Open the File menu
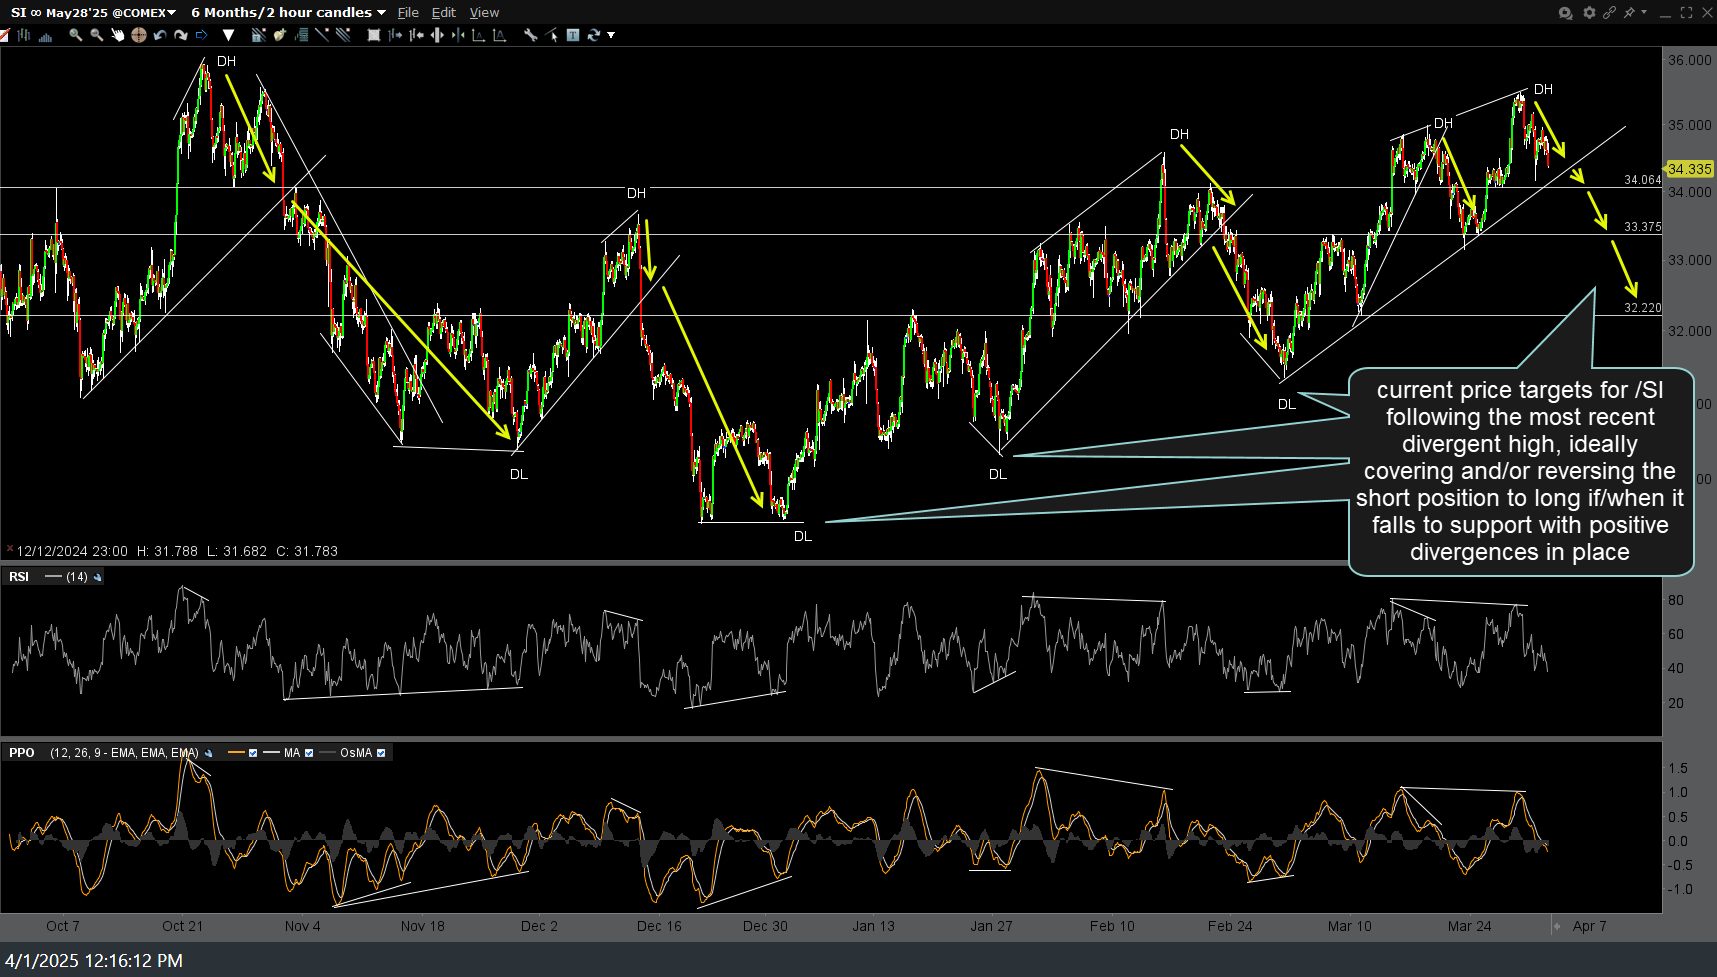This screenshot has height=977, width=1717. point(408,12)
